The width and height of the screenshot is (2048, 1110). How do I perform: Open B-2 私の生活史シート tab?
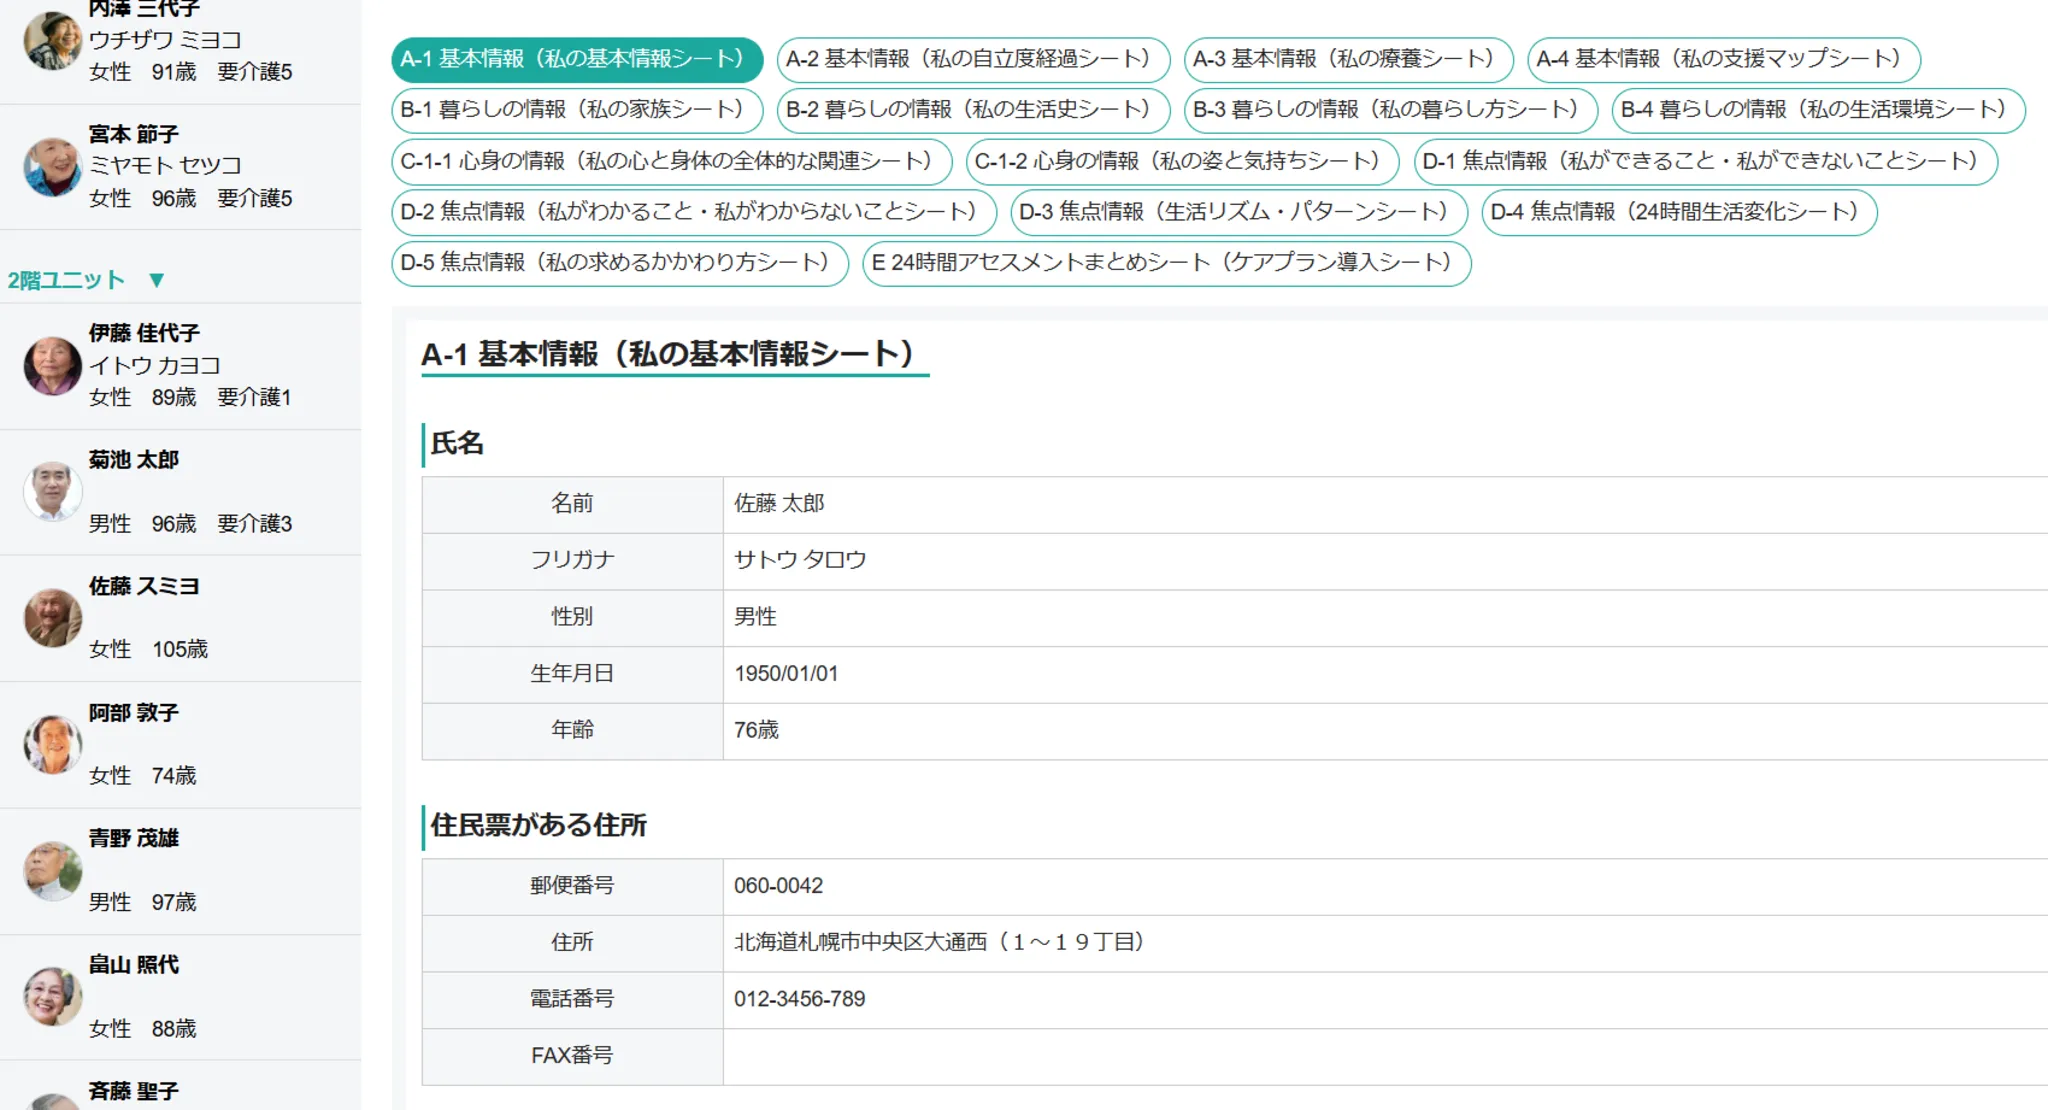(973, 110)
